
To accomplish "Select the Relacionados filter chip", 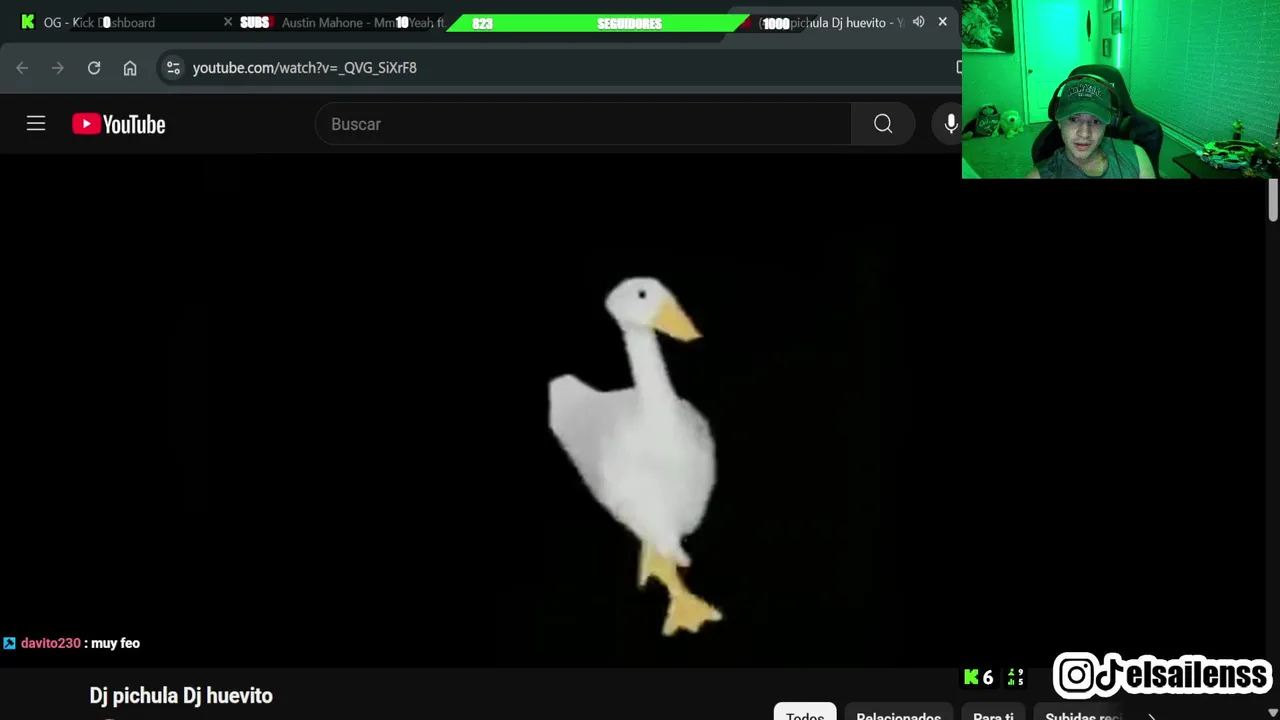I will 898,716.
